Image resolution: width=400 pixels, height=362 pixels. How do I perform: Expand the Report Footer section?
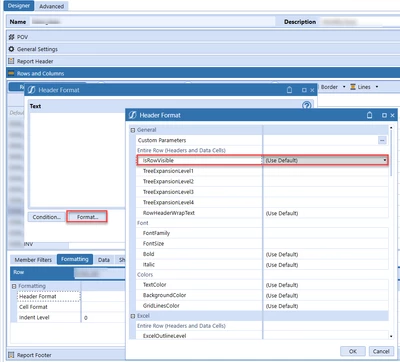tap(67, 355)
